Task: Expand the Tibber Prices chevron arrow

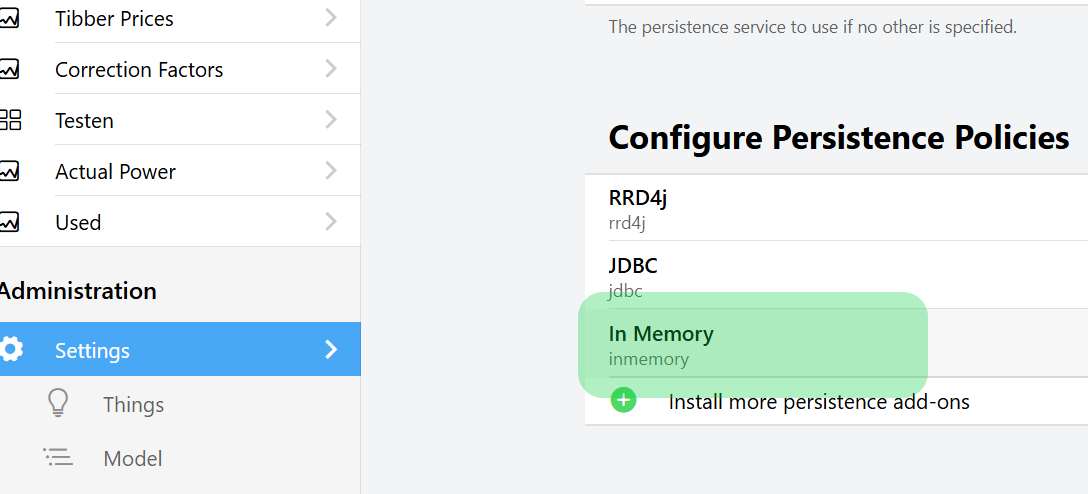Action: [x=331, y=18]
